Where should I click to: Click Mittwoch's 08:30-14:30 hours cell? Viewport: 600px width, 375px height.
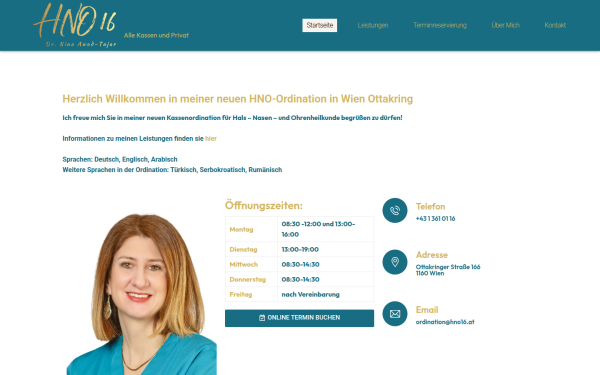[x=326, y=264]
